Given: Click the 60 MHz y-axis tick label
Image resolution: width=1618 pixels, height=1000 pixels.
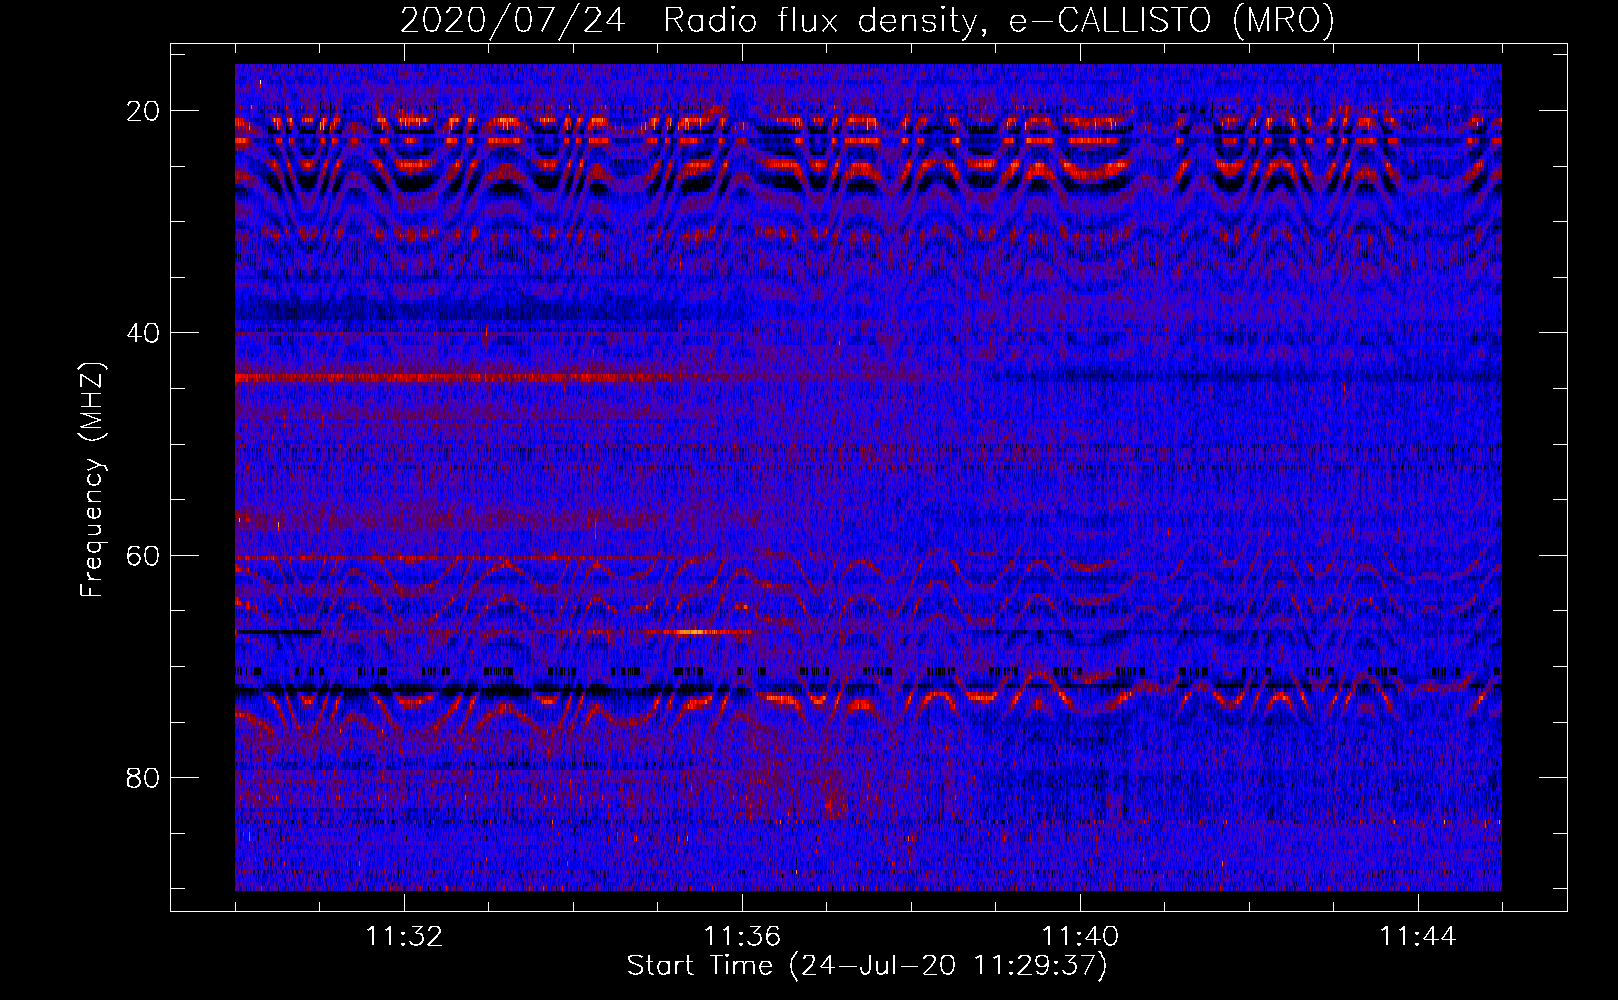Looking at the screenshot, I should coord(143,555).
